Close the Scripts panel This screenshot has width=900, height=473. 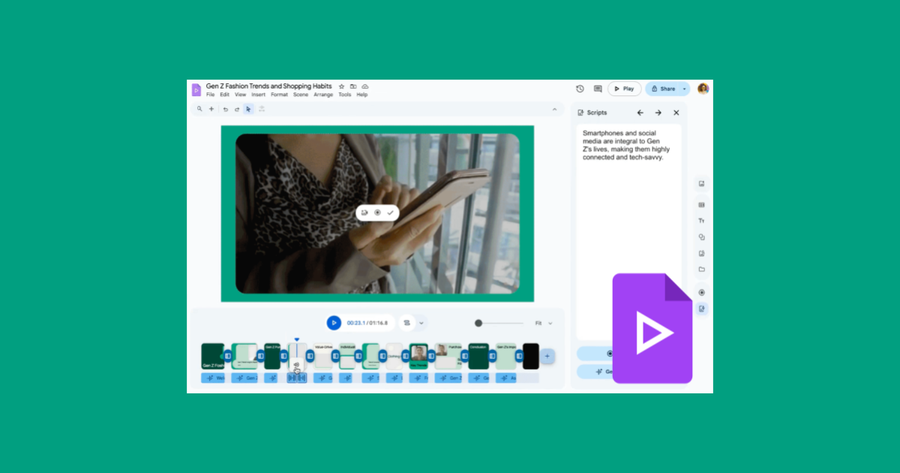pos(676,113)
